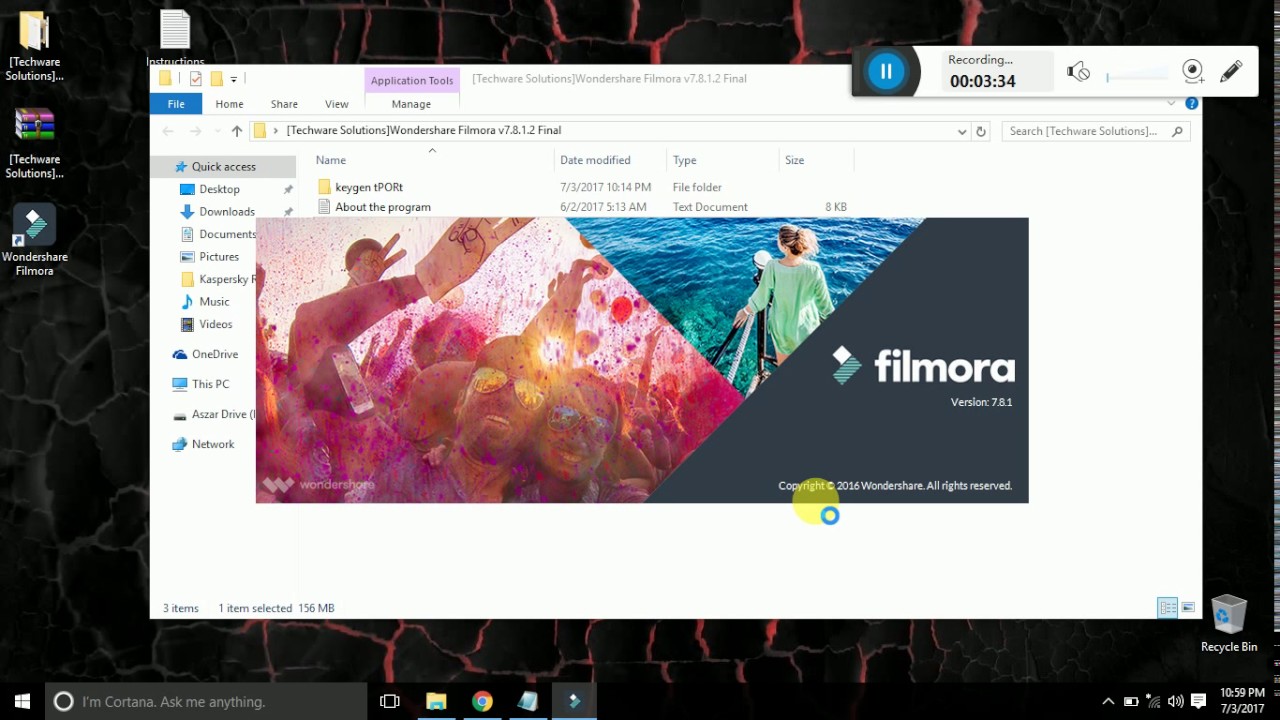The image size is (1280, 720).
Task: Refresh the current folder
Action: click(981, 131)
